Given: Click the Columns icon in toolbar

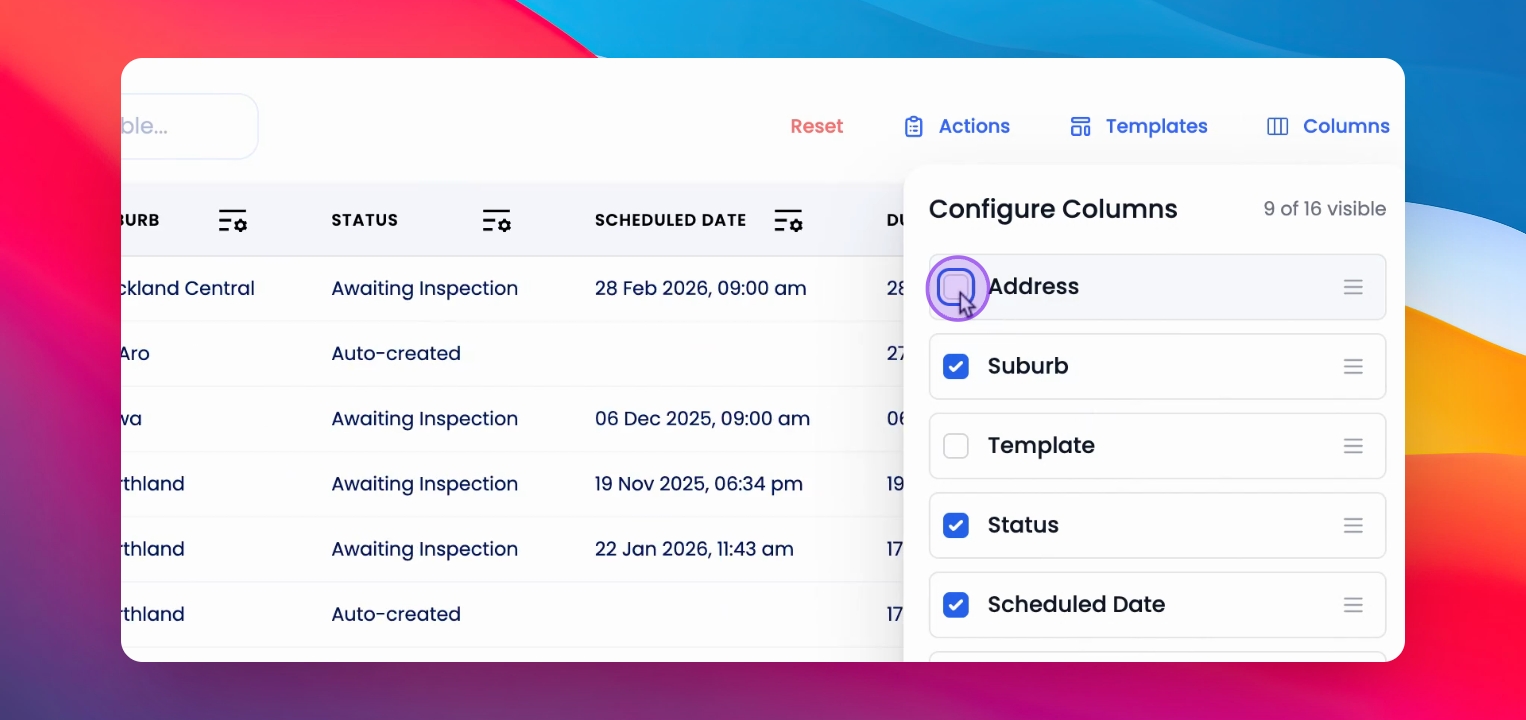Looking at the screenshot, I should coord(1277,127).
